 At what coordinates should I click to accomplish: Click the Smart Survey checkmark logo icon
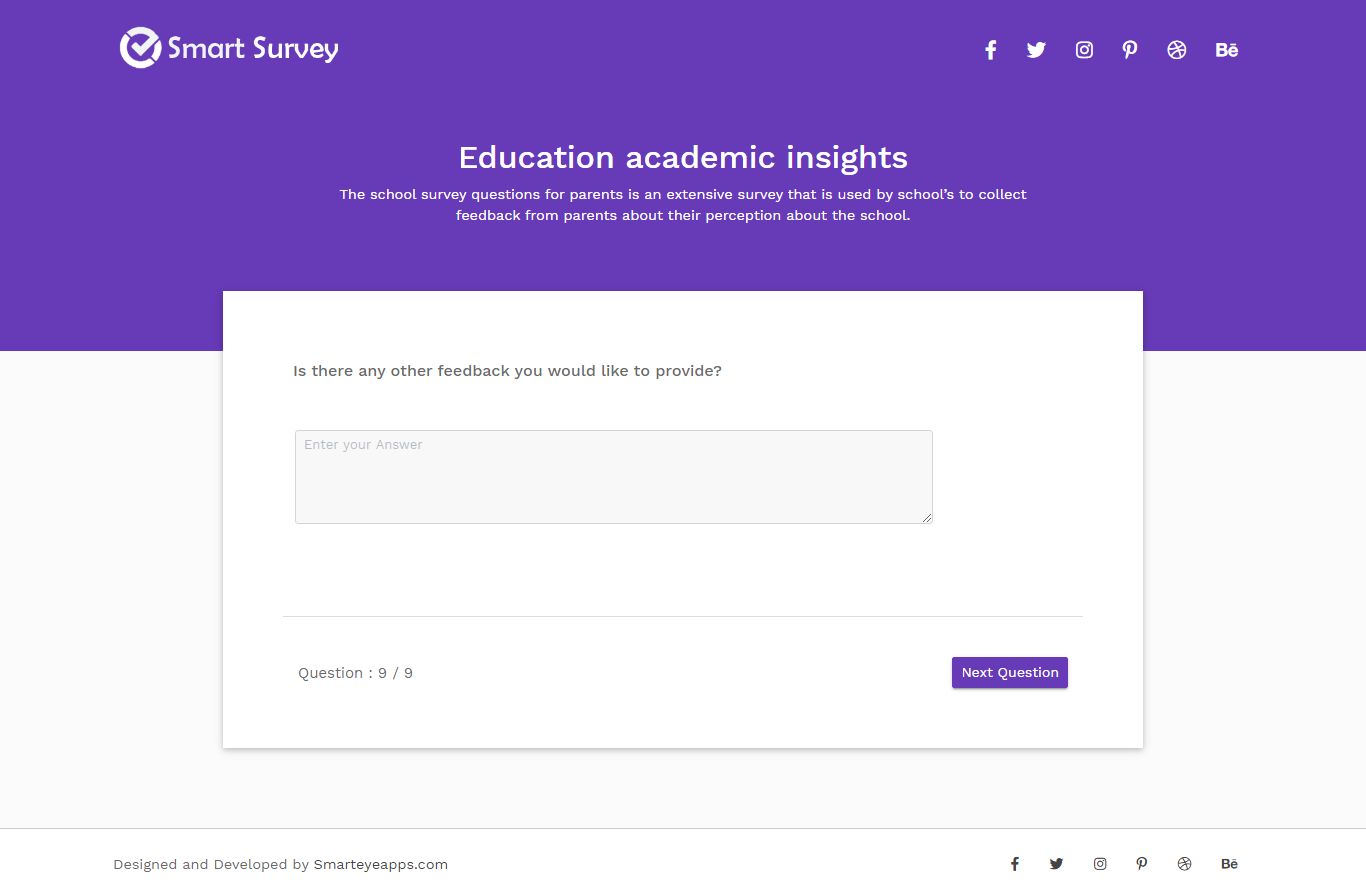[x=140, y=48]
